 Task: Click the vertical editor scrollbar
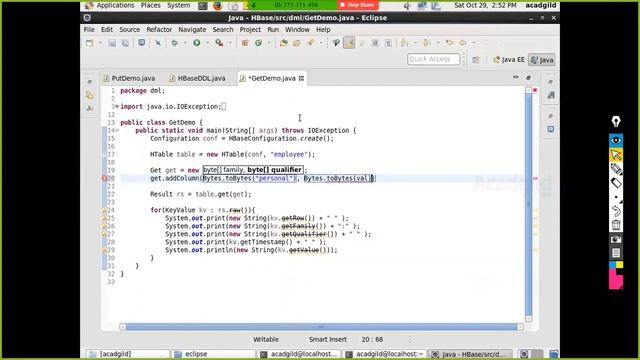coord(529,204)
